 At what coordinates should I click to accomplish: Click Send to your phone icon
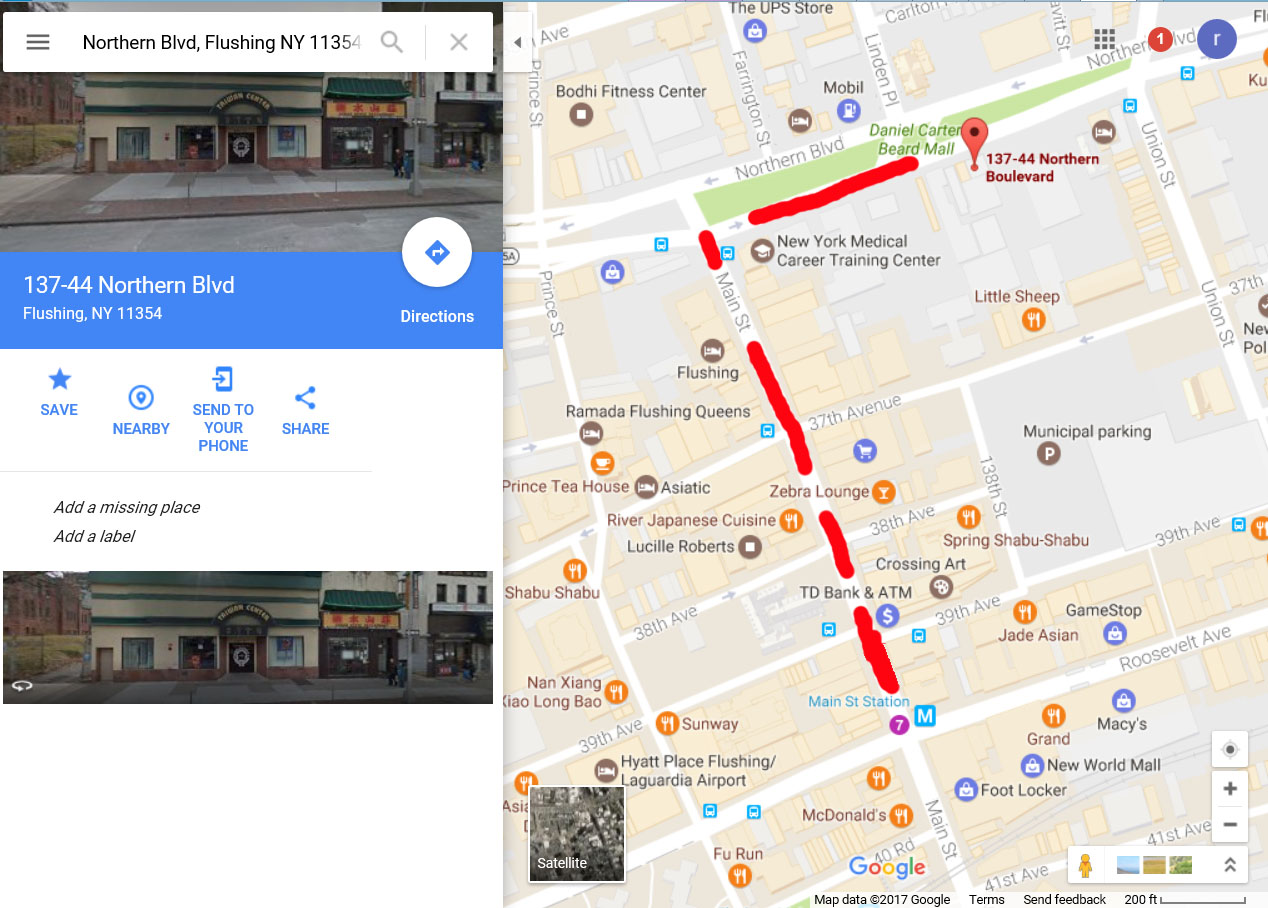click(223, 379)
